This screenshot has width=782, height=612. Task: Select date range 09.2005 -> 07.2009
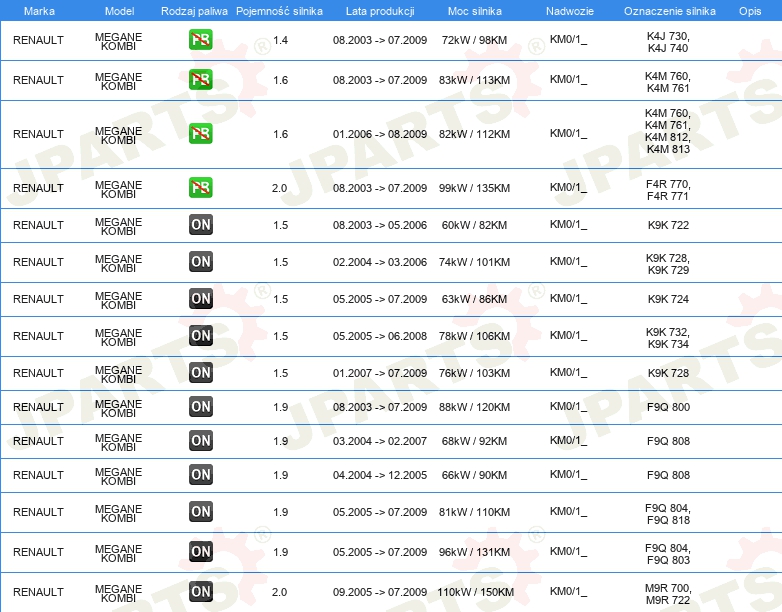[380, 592]
